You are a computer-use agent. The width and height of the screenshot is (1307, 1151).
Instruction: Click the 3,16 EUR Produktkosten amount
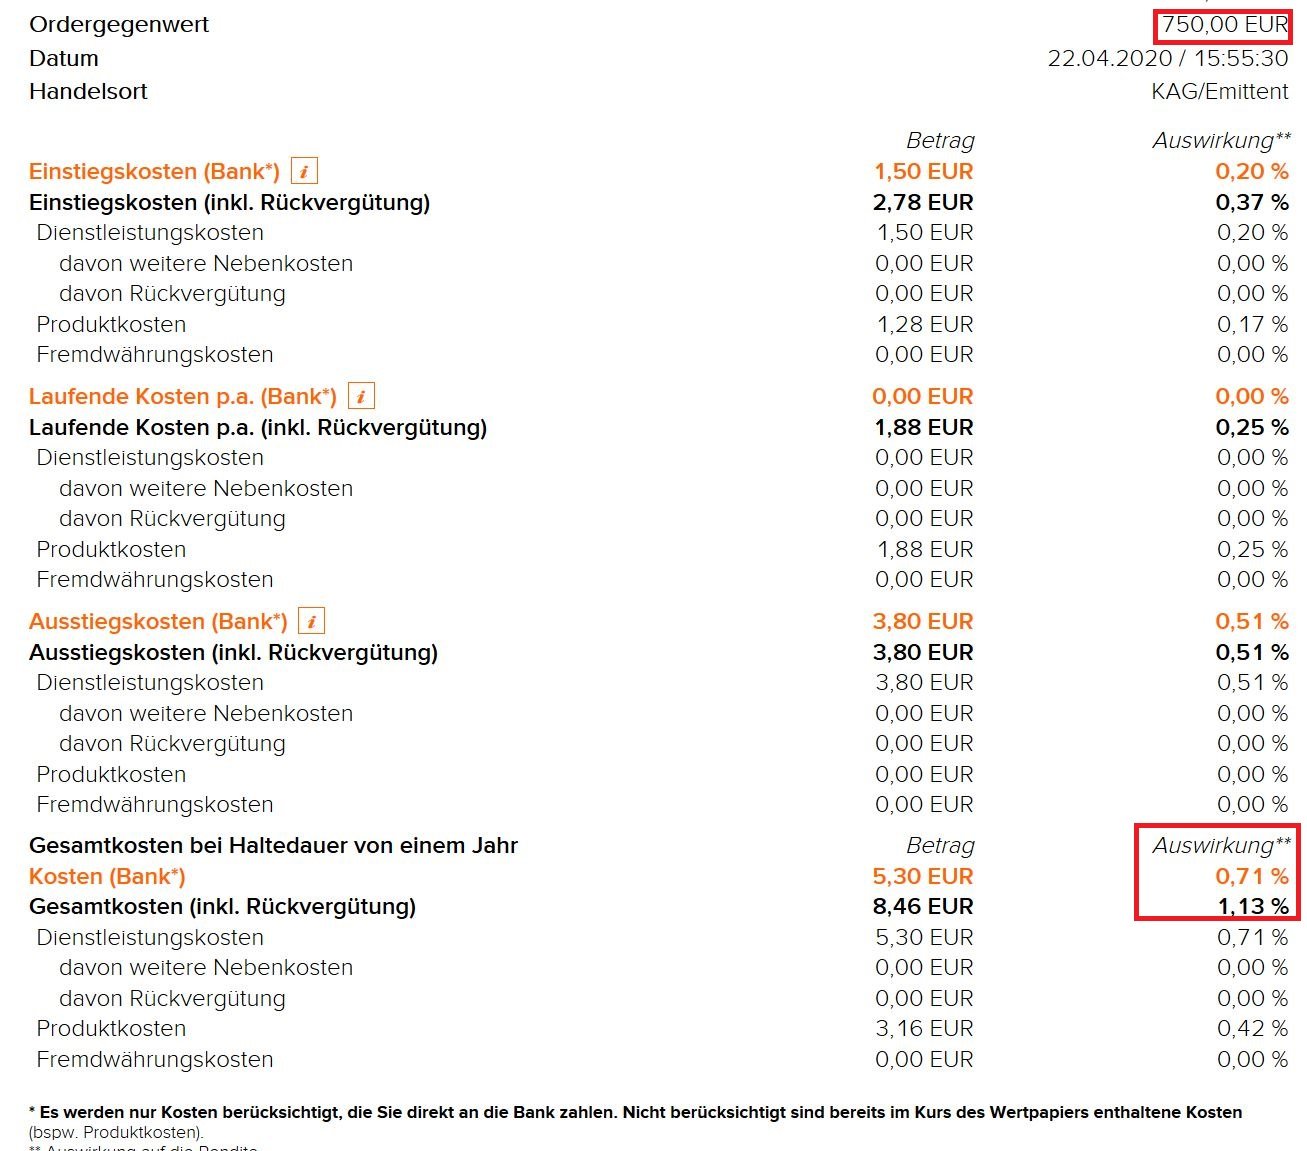click(x=924, y=1029)
